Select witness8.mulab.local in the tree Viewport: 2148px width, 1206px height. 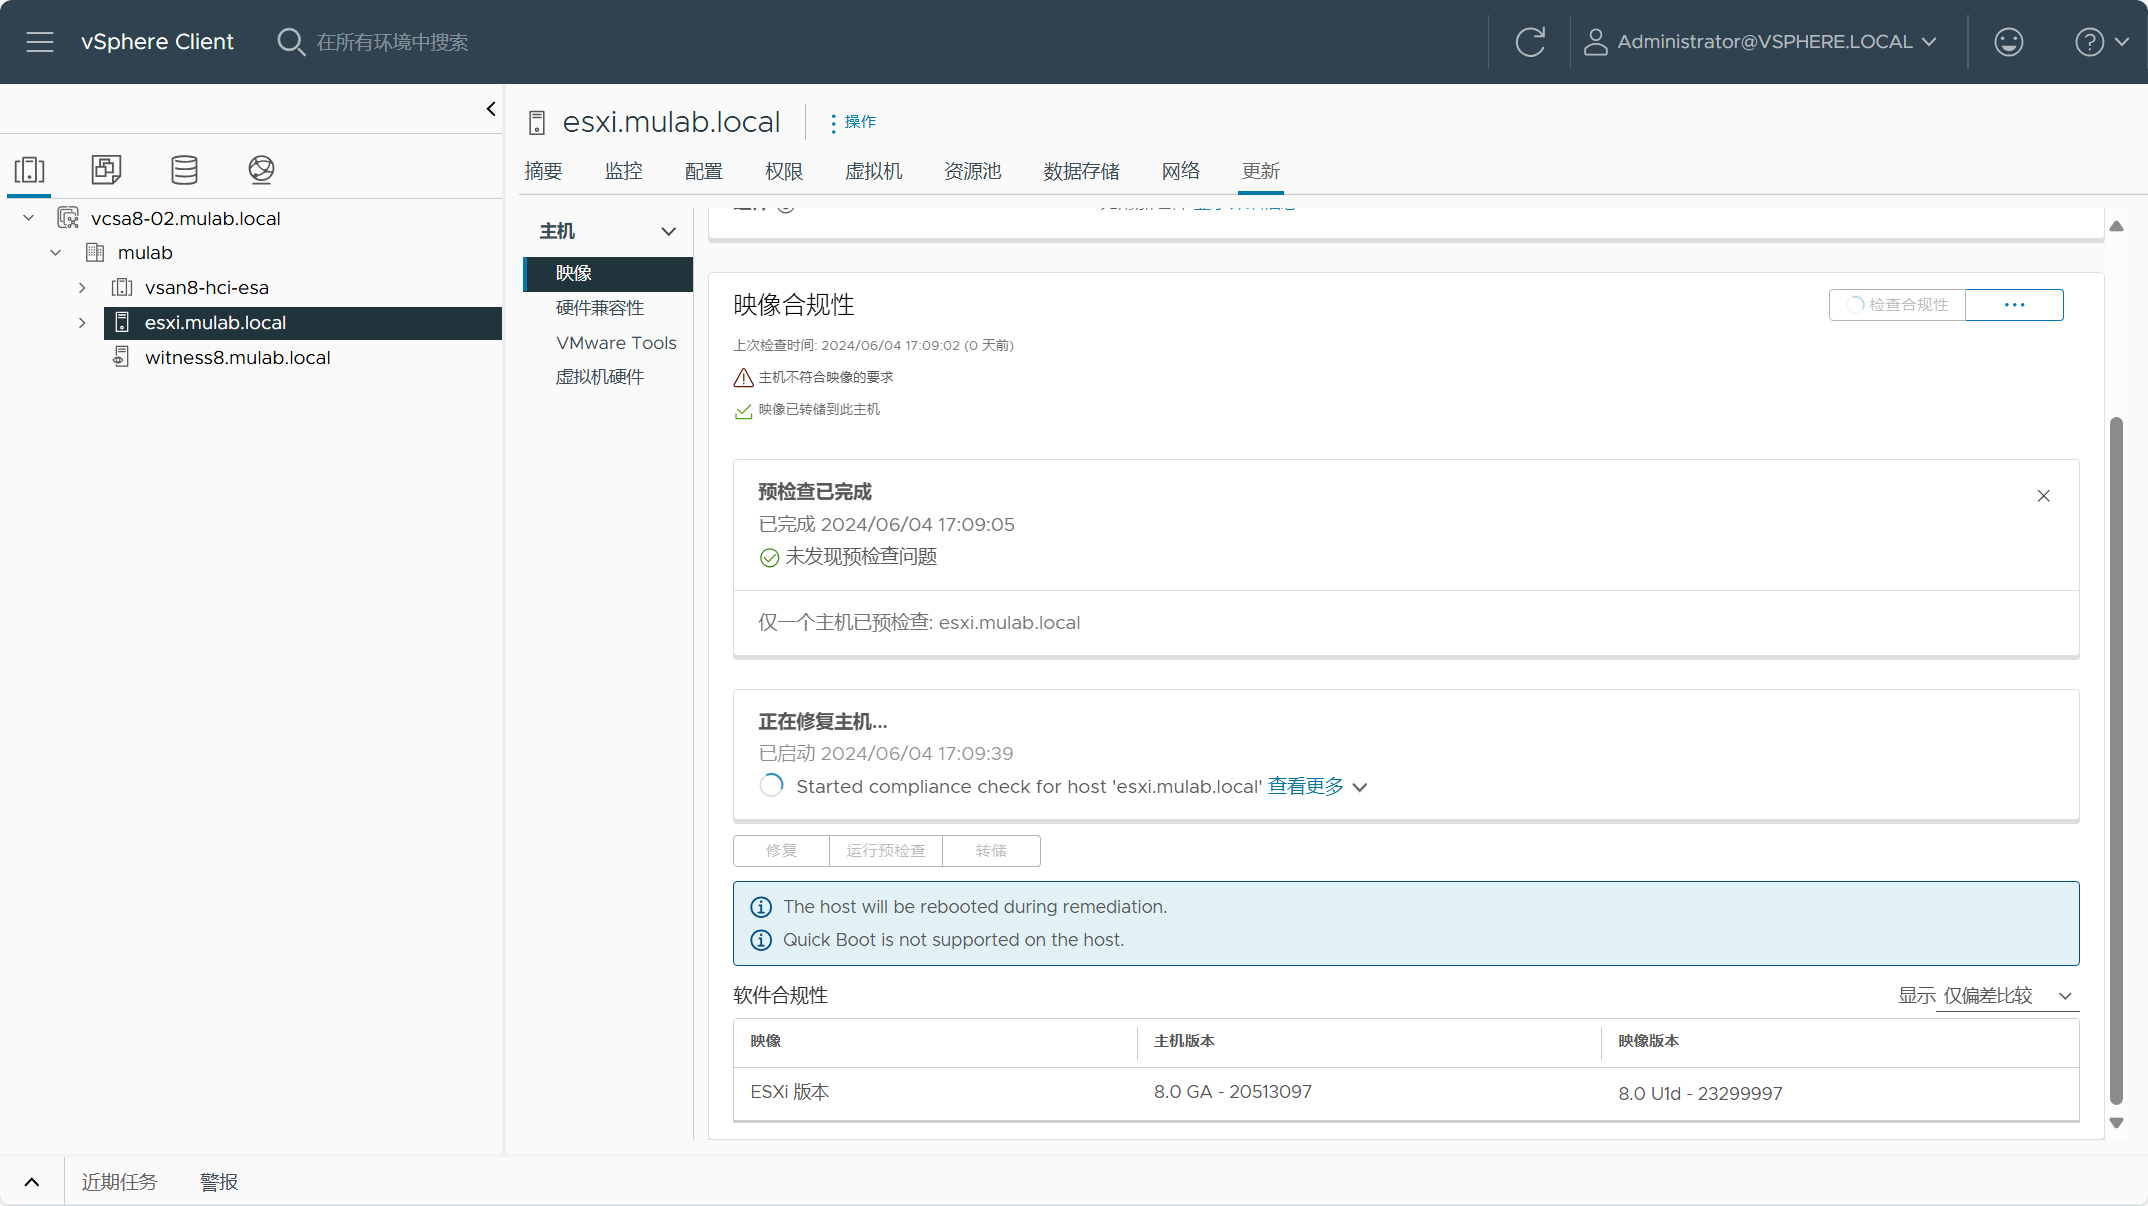pos(237,357)
